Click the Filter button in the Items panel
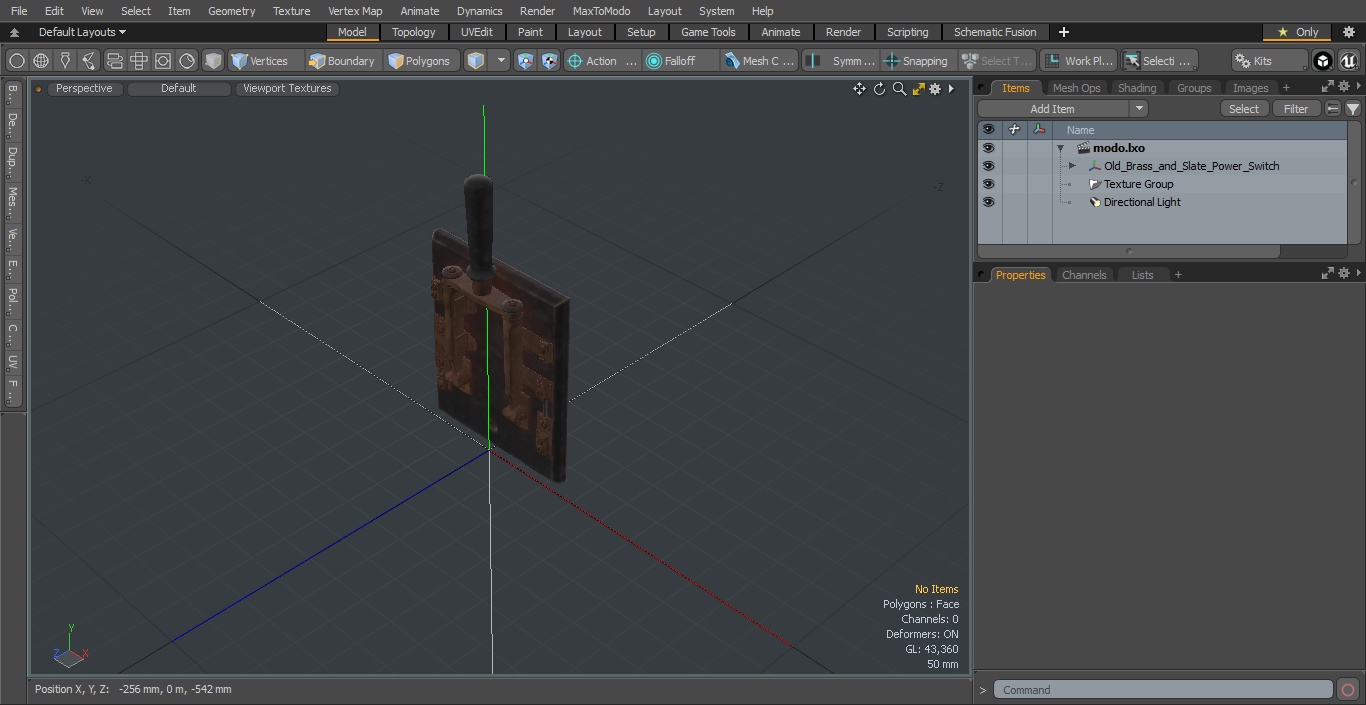The width and height of the screenshot is (1366, 705). pos(1296,109)
